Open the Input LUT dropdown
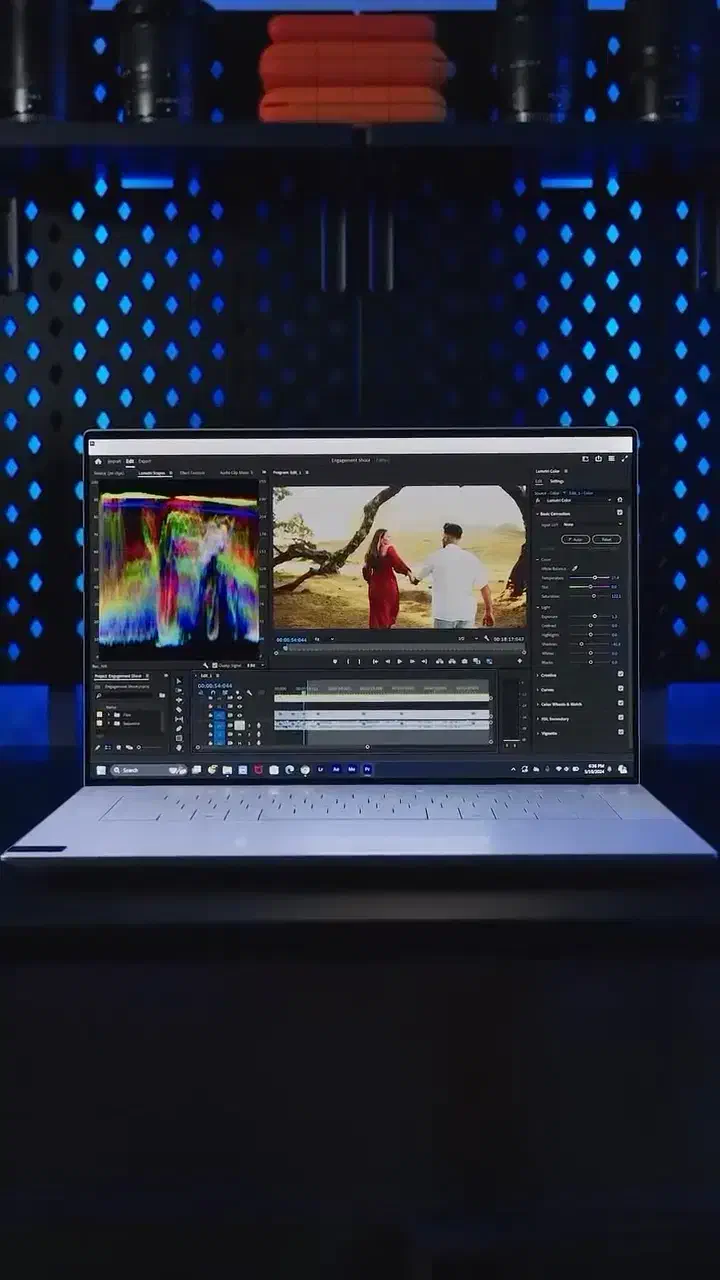720x1280 pixels. click(x=592, y=524)
